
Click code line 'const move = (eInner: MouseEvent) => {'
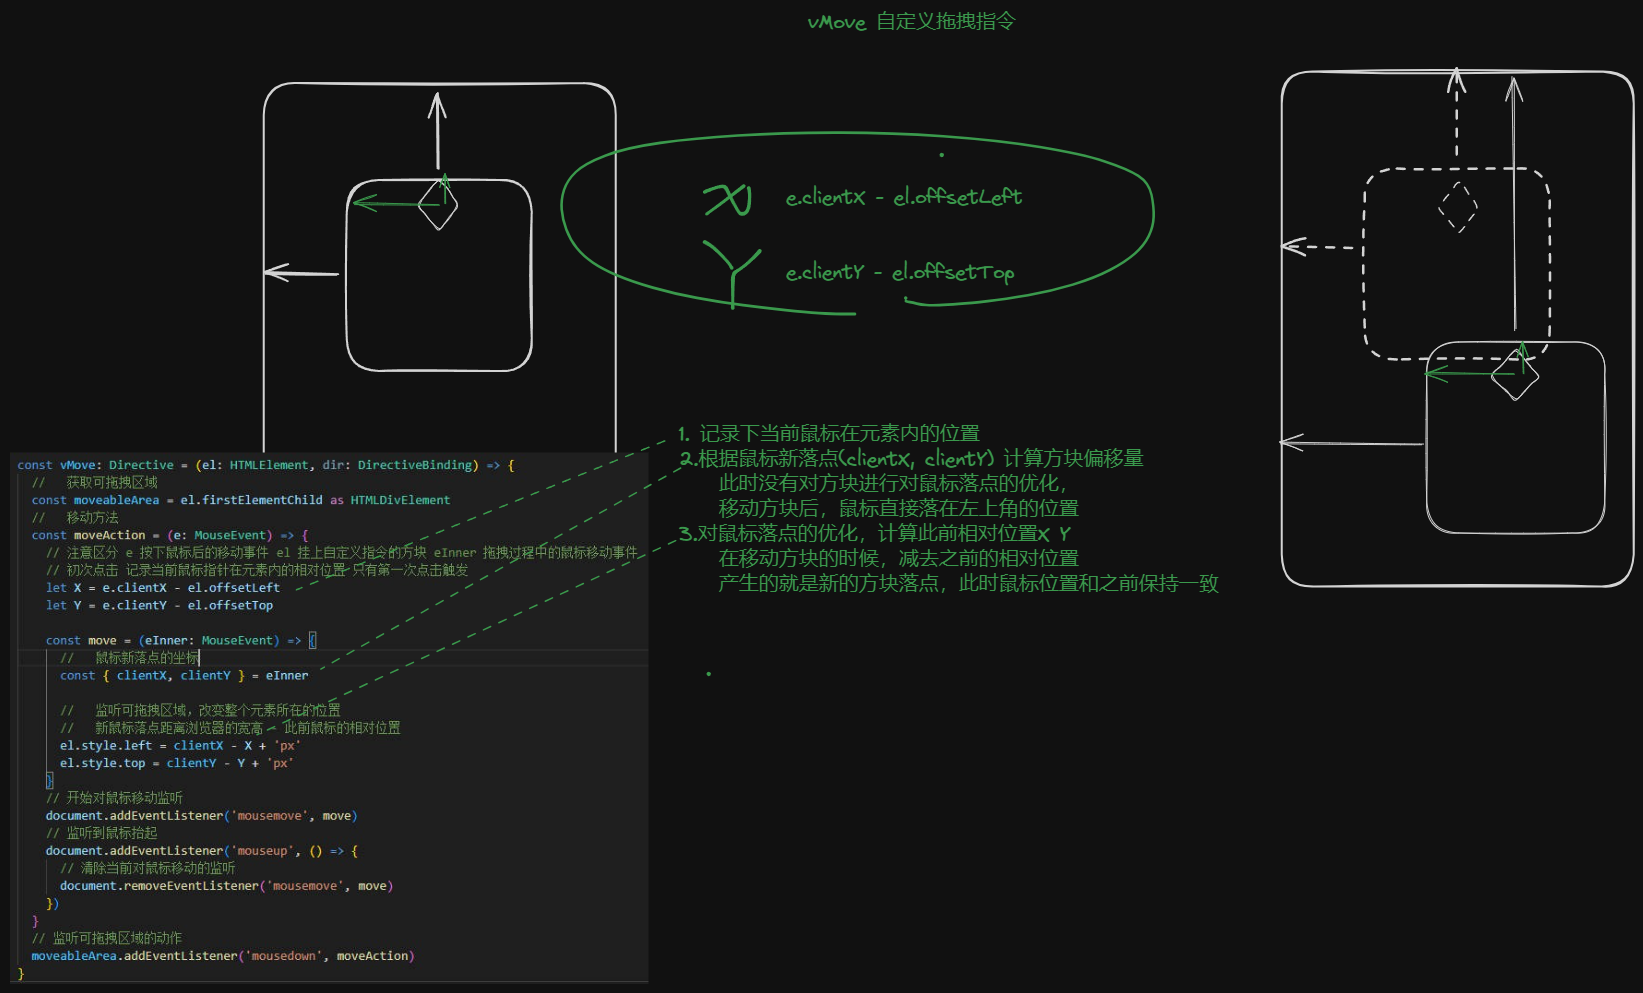click(181, 640)
